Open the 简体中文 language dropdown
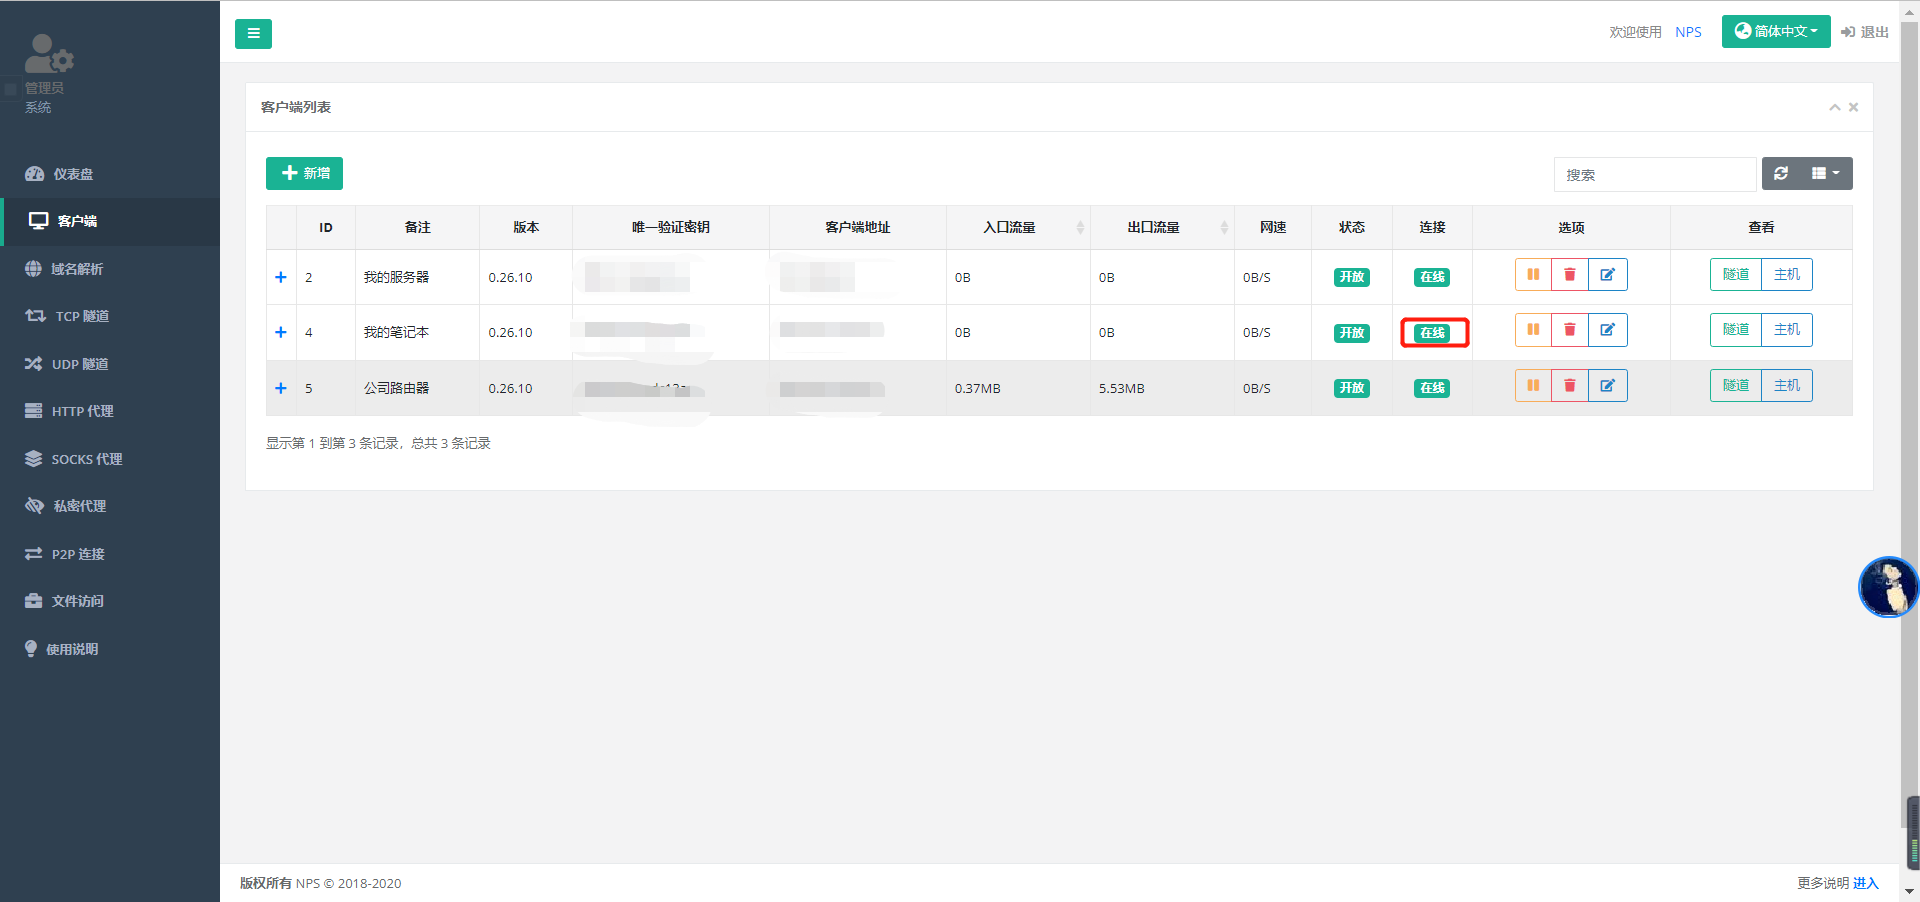 [1775, 32]
